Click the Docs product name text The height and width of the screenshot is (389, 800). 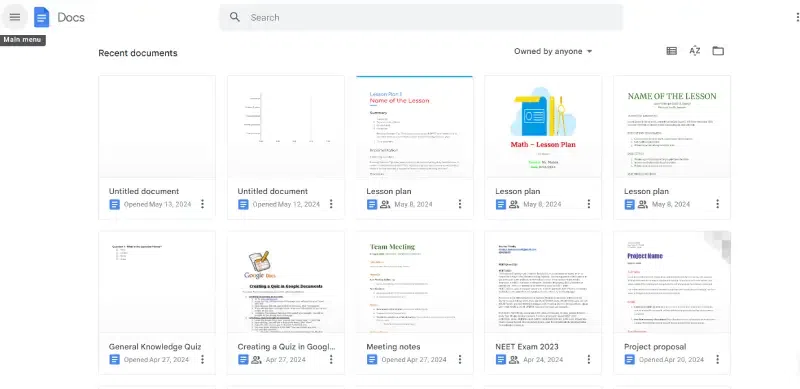coord(71,17)
